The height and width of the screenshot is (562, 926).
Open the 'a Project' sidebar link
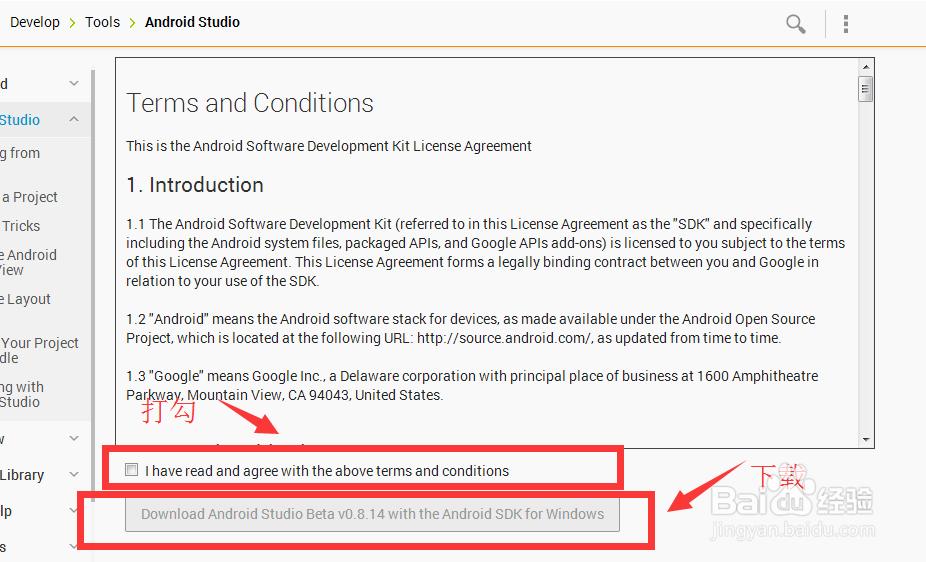tap(30, 197)
